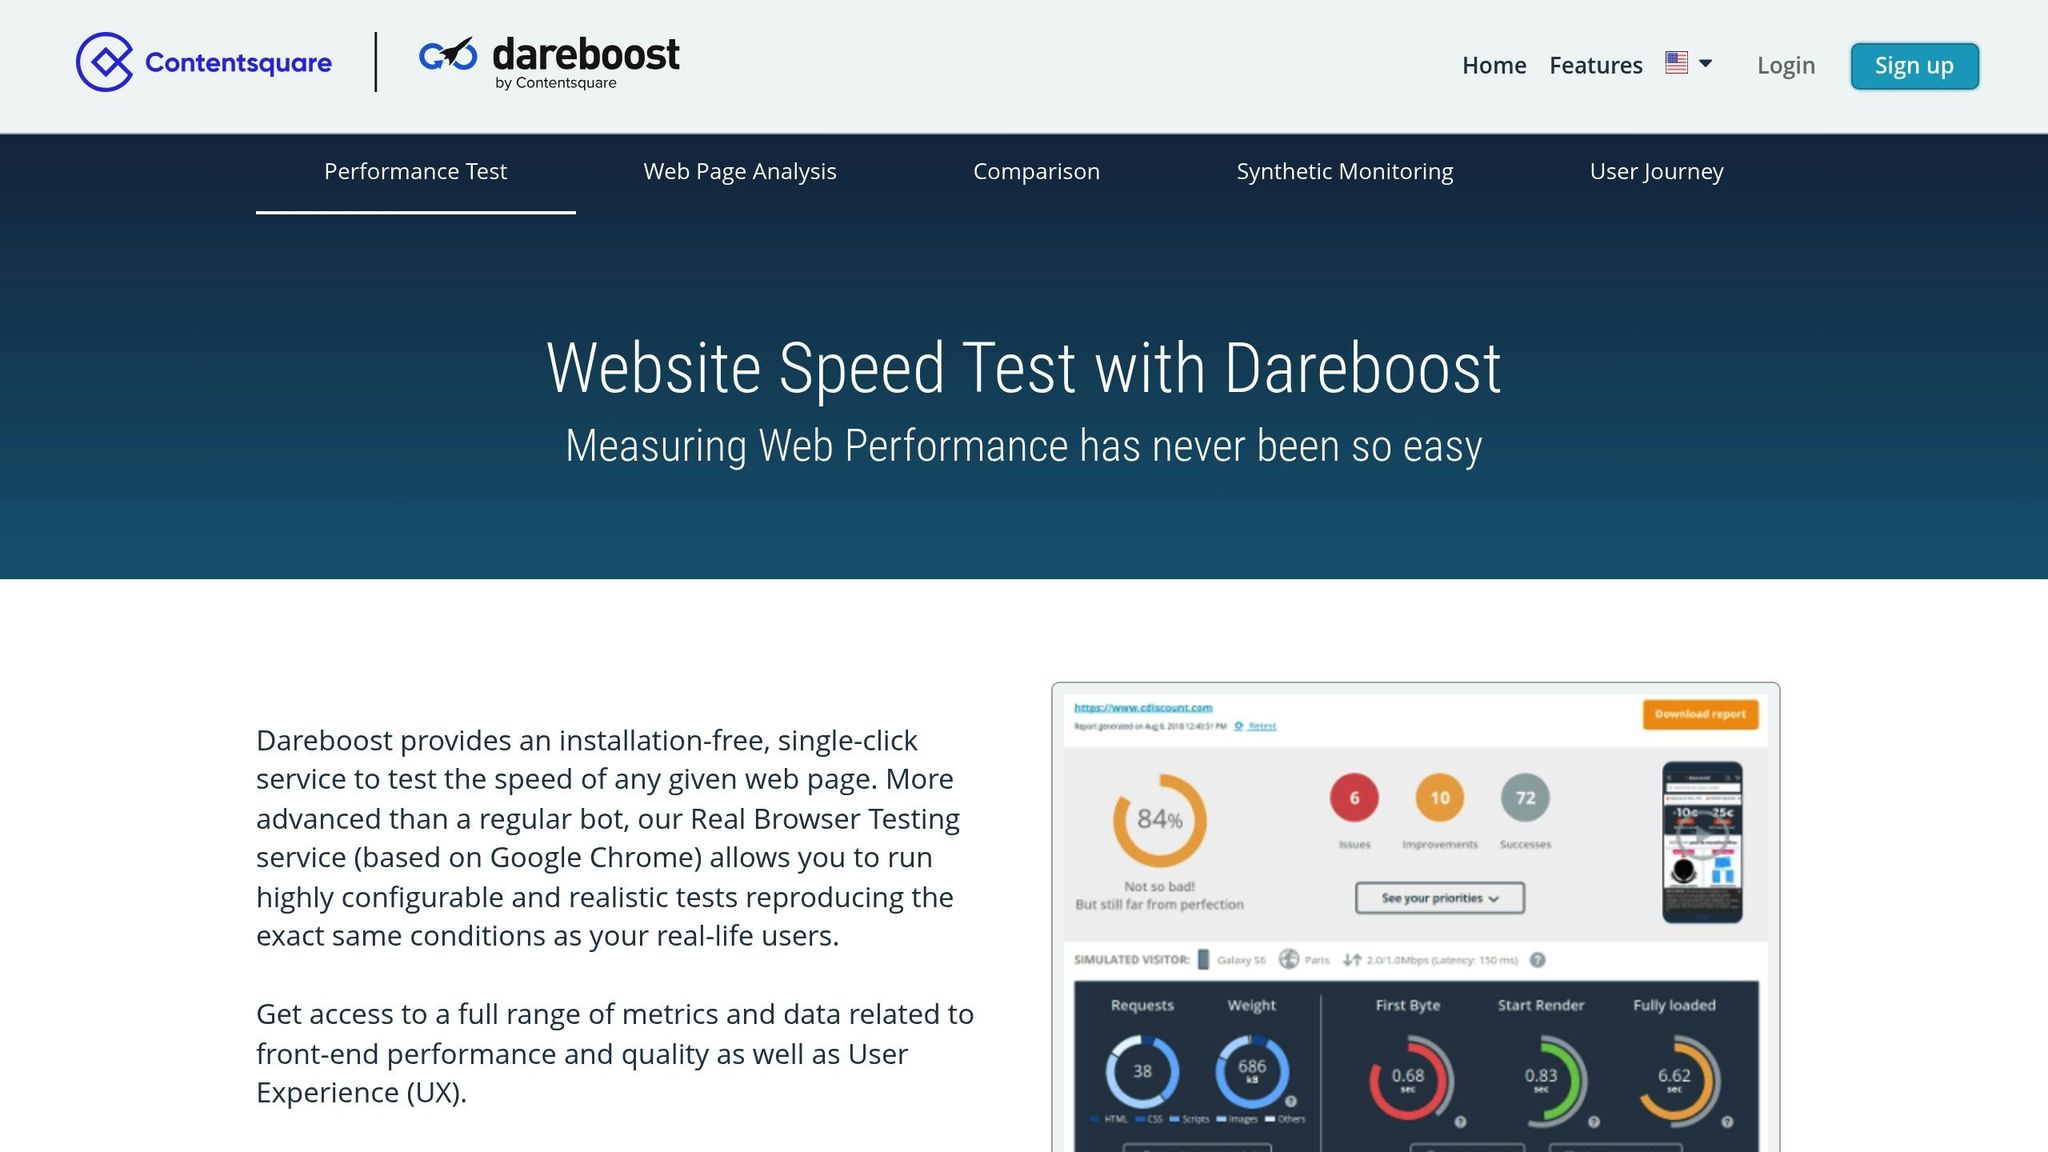Open the User Journey tab

tap(1657, 172)
